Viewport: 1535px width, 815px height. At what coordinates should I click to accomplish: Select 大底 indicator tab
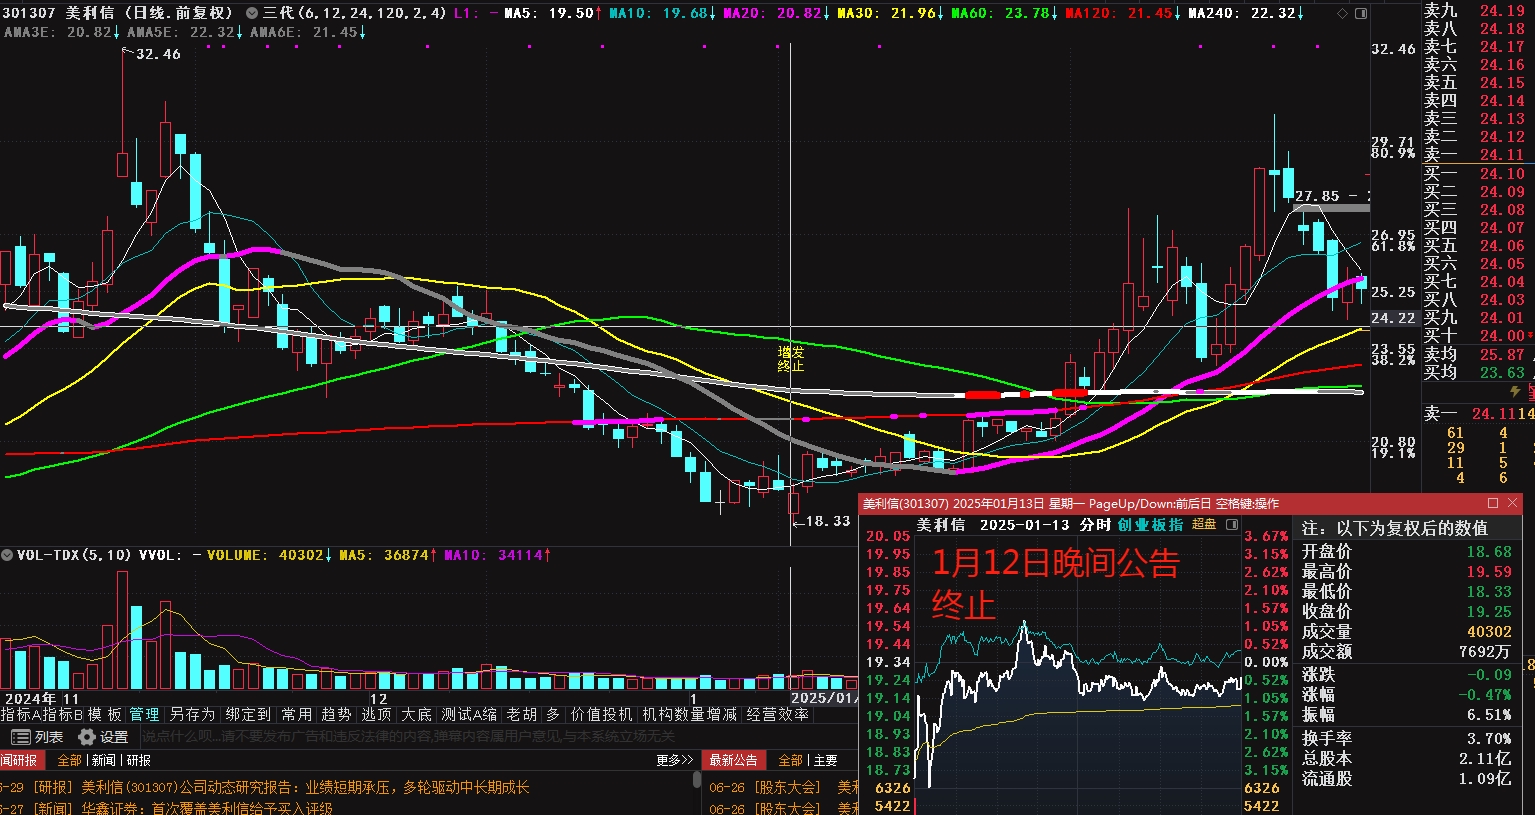(x=417, y=714)
